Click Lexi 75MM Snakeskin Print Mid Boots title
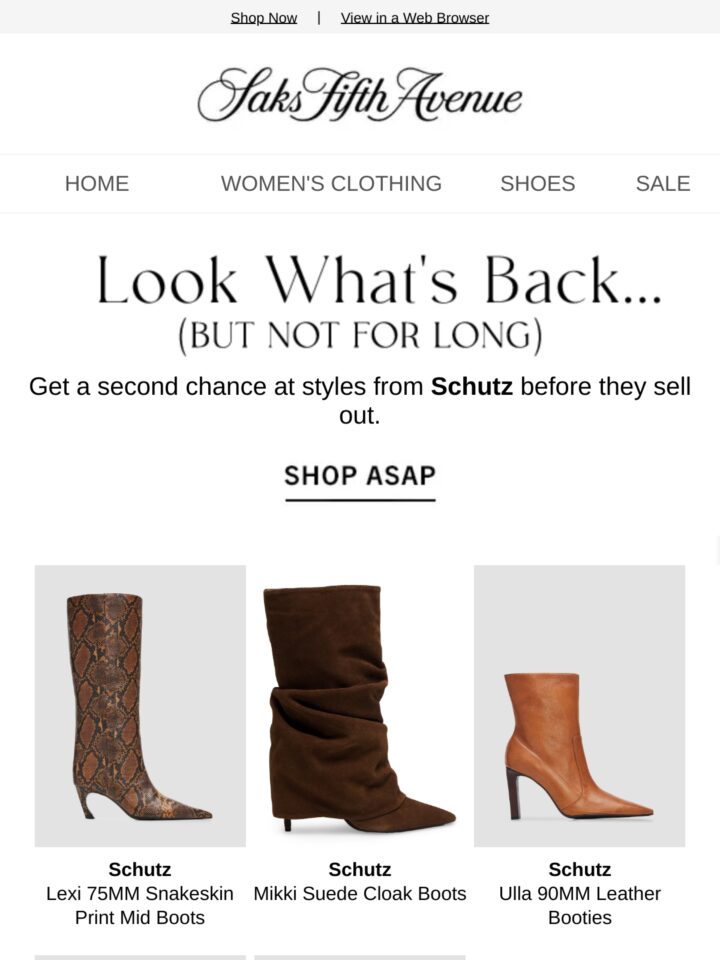 pos(140,905)
